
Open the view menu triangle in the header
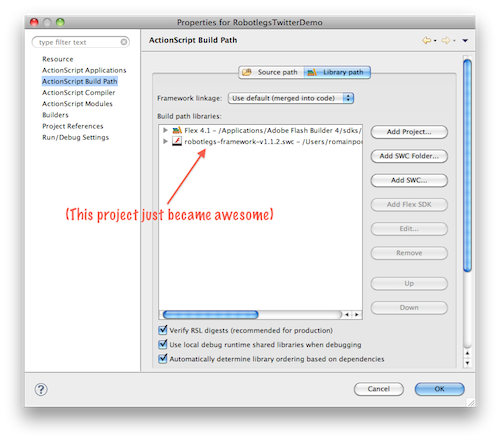coord(465,40)
